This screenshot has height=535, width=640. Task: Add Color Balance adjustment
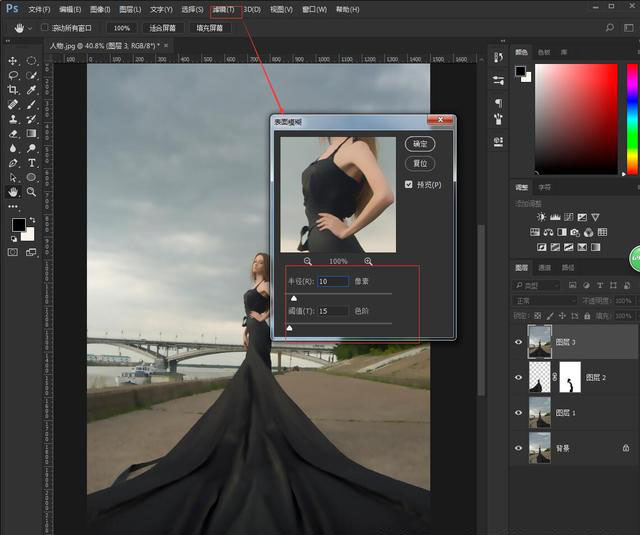(548, 232)
